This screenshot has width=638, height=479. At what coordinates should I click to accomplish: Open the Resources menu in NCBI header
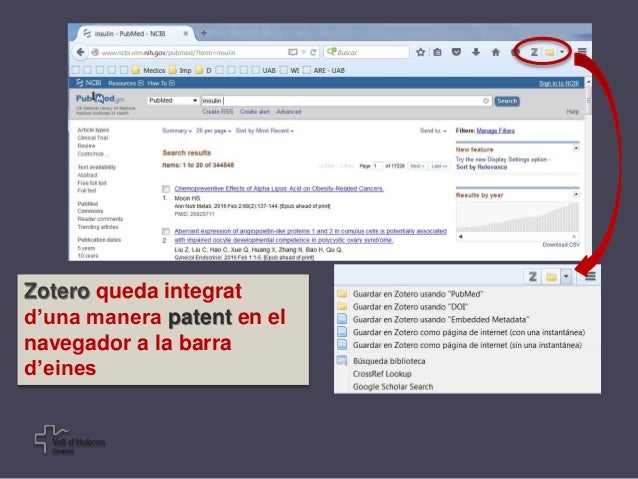coord(126,83)
